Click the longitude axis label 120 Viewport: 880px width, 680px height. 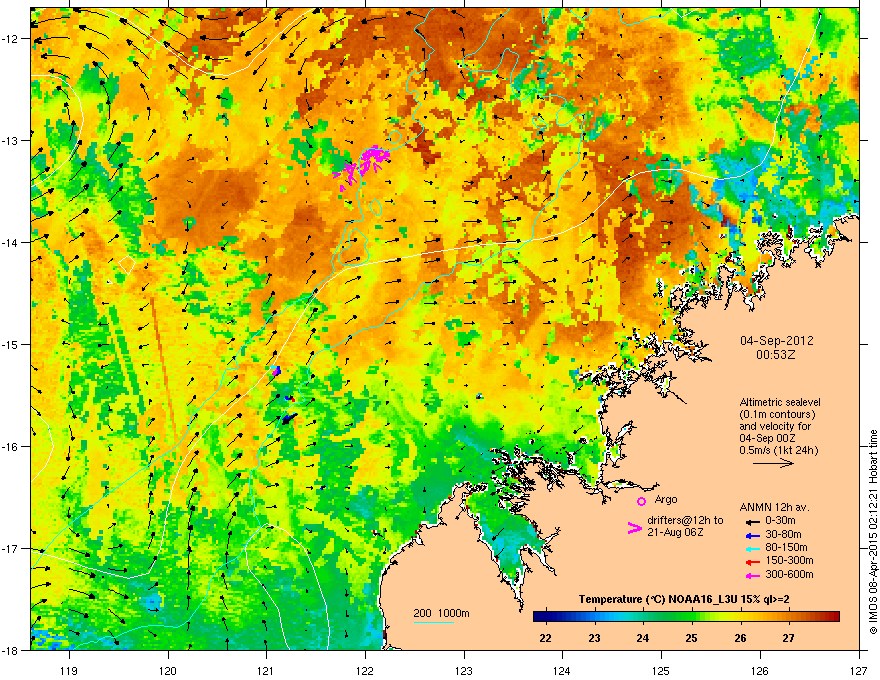168,670
